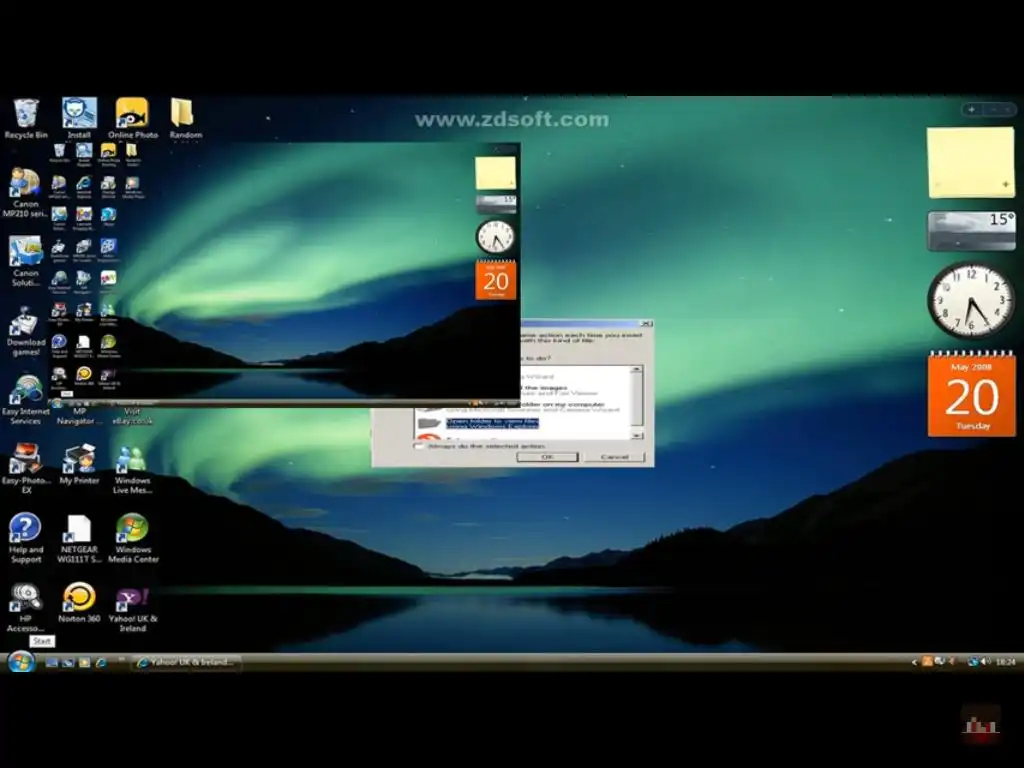Open the large Windows Live Messenger shortcut
The image size is (1024, 768).
pos(133,469)
